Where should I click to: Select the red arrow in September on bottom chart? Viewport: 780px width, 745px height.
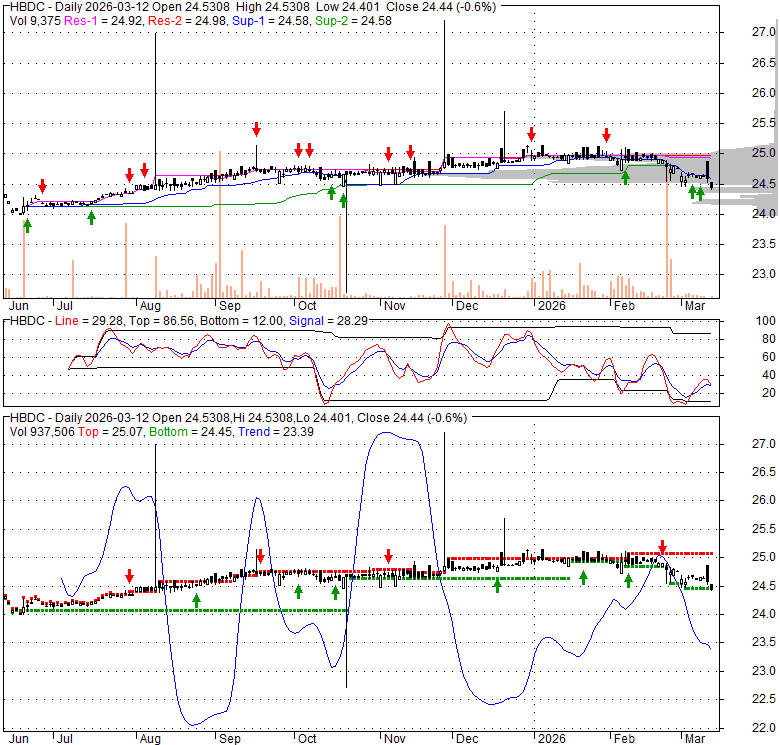coord(259,556)
